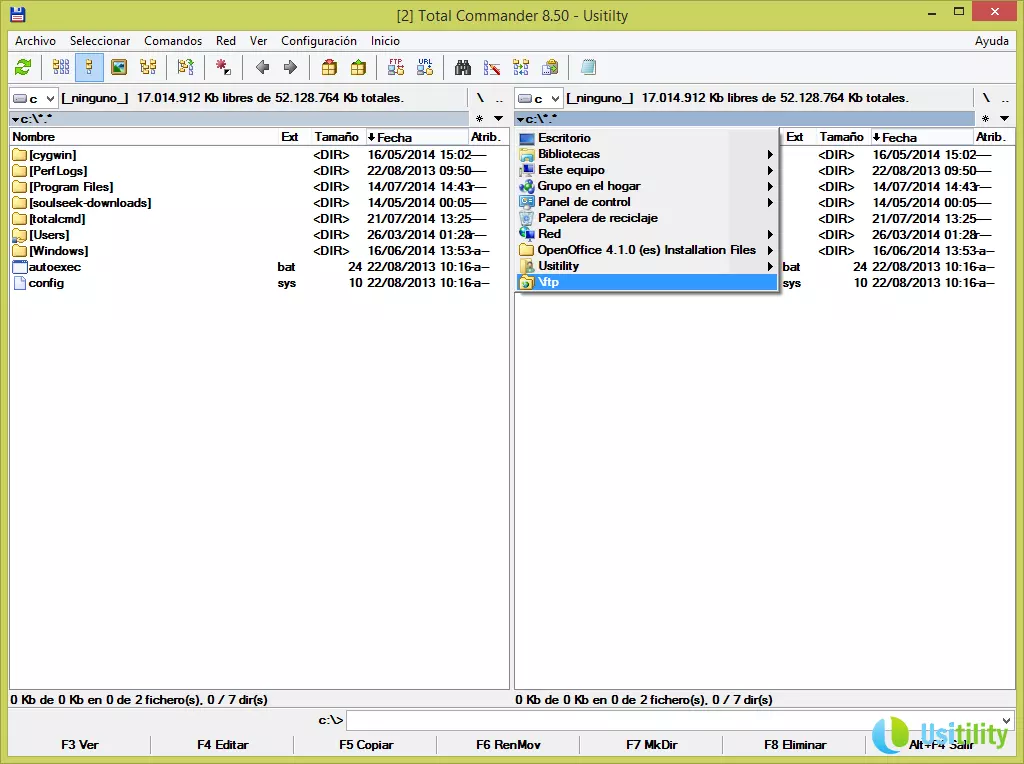Switch to thumbnail view via the picture icon
The image size is (1024, 764).
(x=119, y=67)
